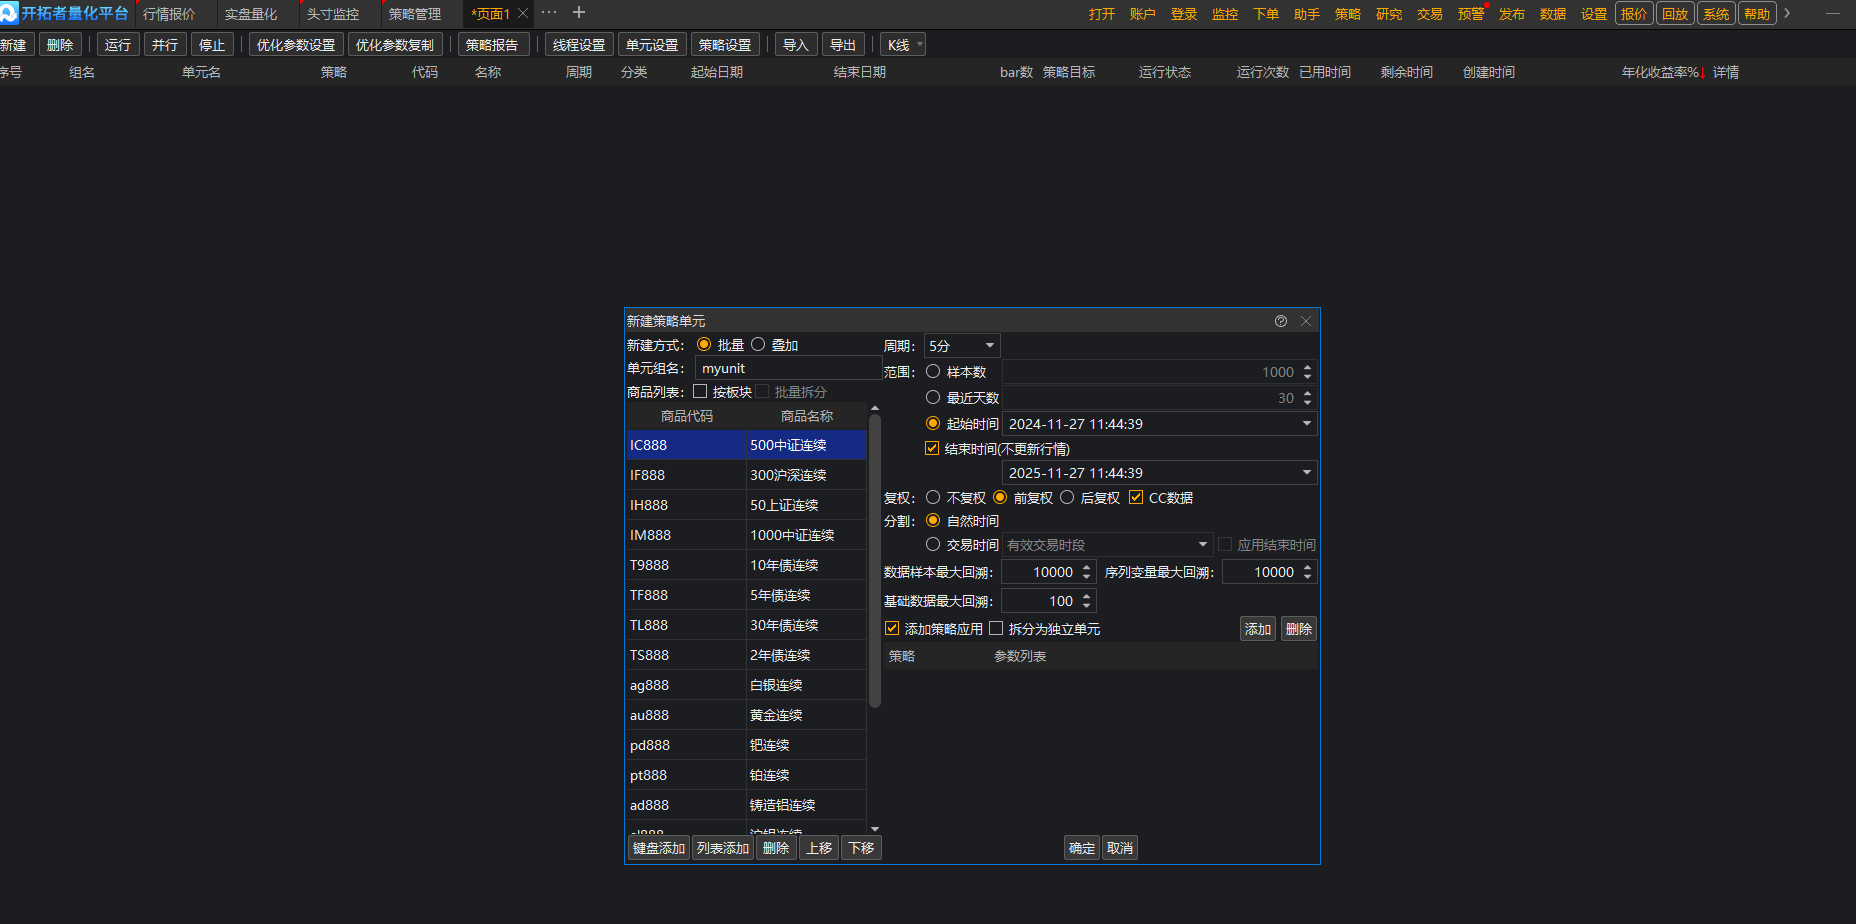Toggle CC数据 checkbox

1136,498
